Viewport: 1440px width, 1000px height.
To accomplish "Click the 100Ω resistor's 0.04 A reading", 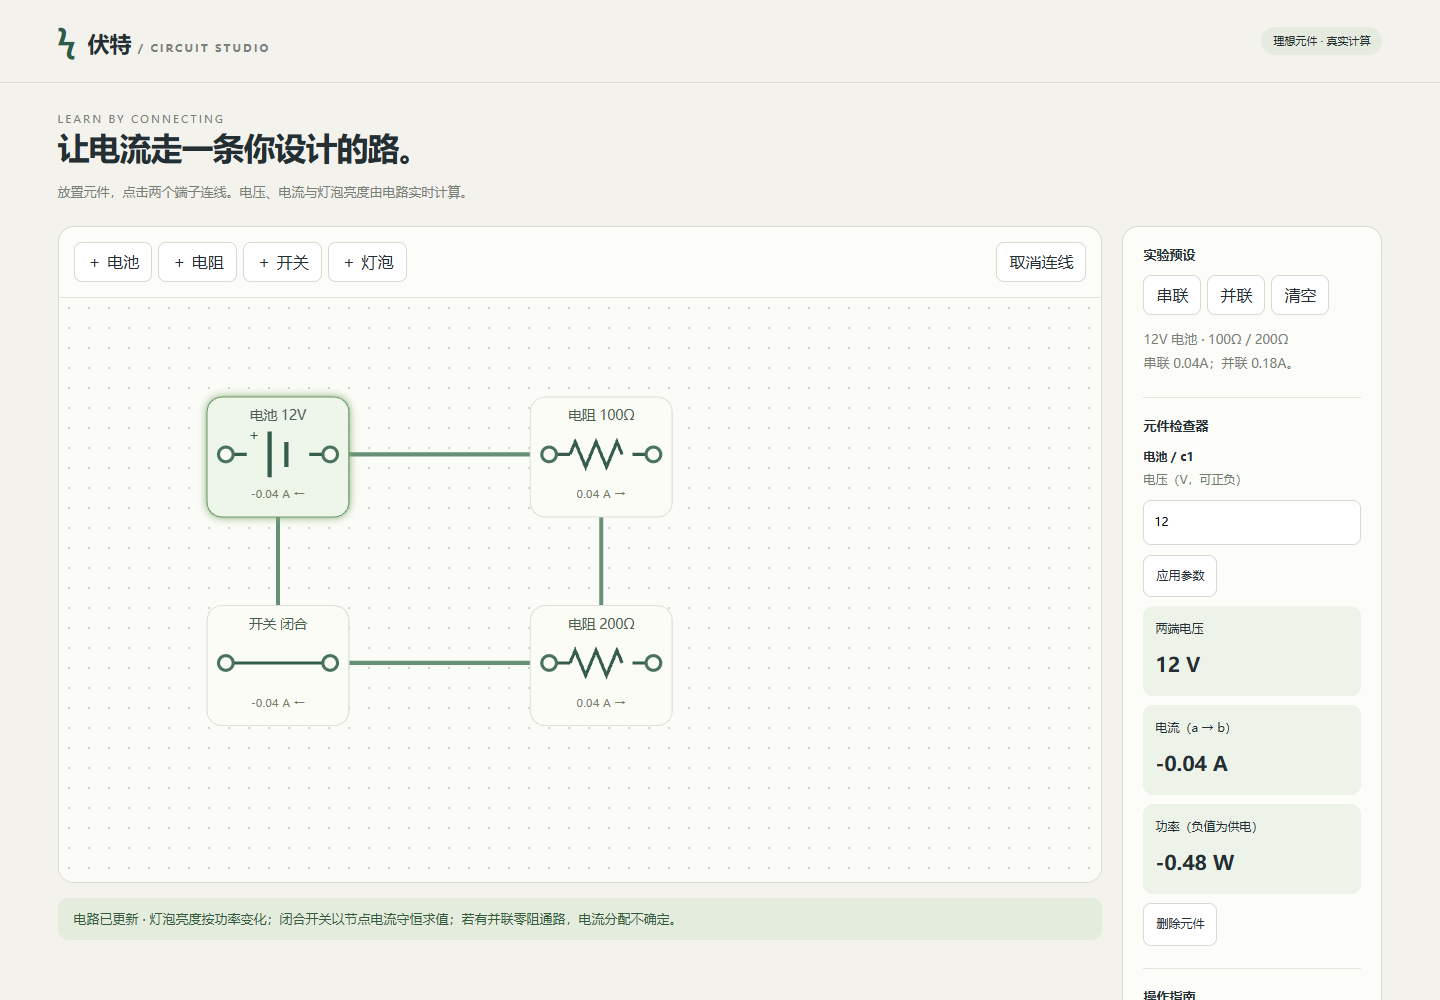I will 601,494.
